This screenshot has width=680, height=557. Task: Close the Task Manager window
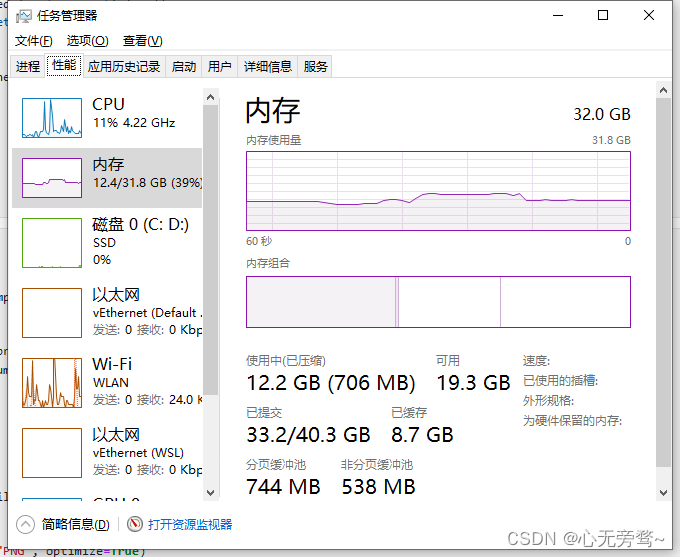[x=649, y=16]
